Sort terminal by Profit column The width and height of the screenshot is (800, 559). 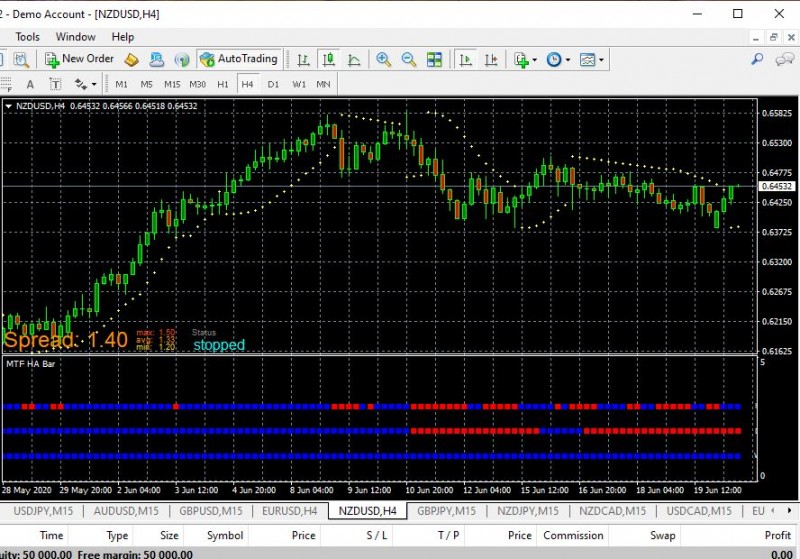coord(778,535)
